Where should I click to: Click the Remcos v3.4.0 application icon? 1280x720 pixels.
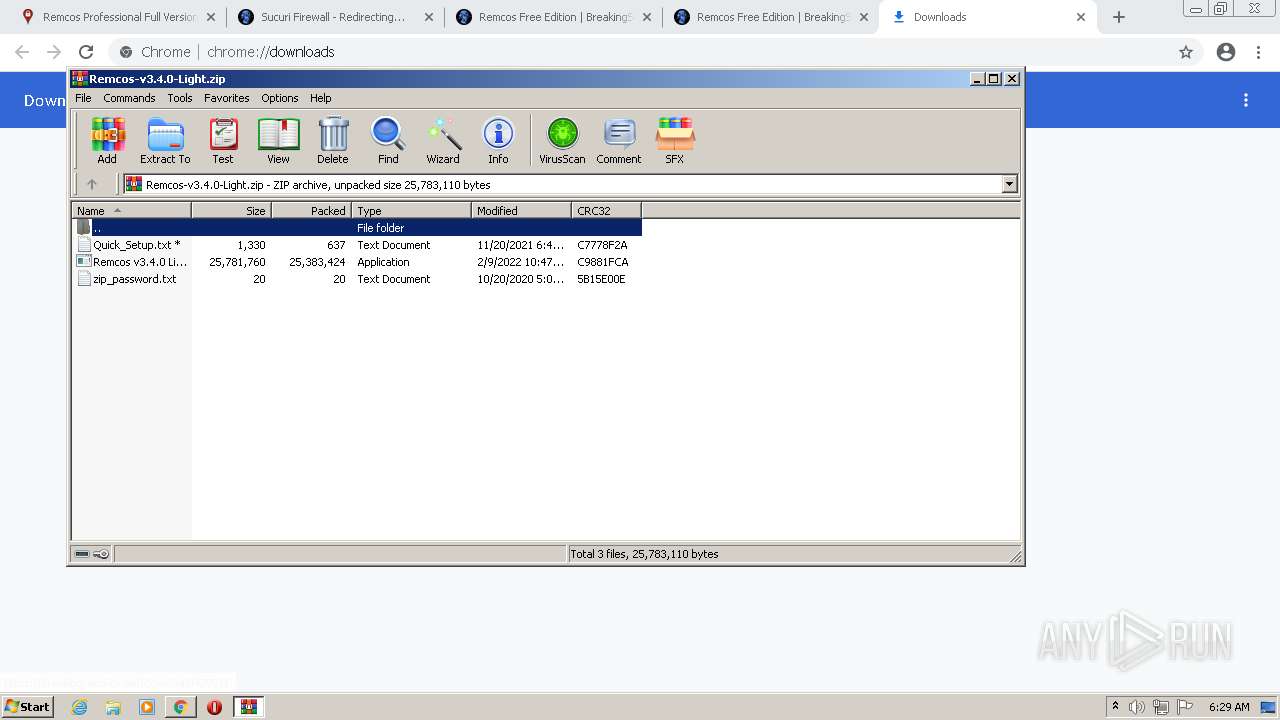(85, 262)
